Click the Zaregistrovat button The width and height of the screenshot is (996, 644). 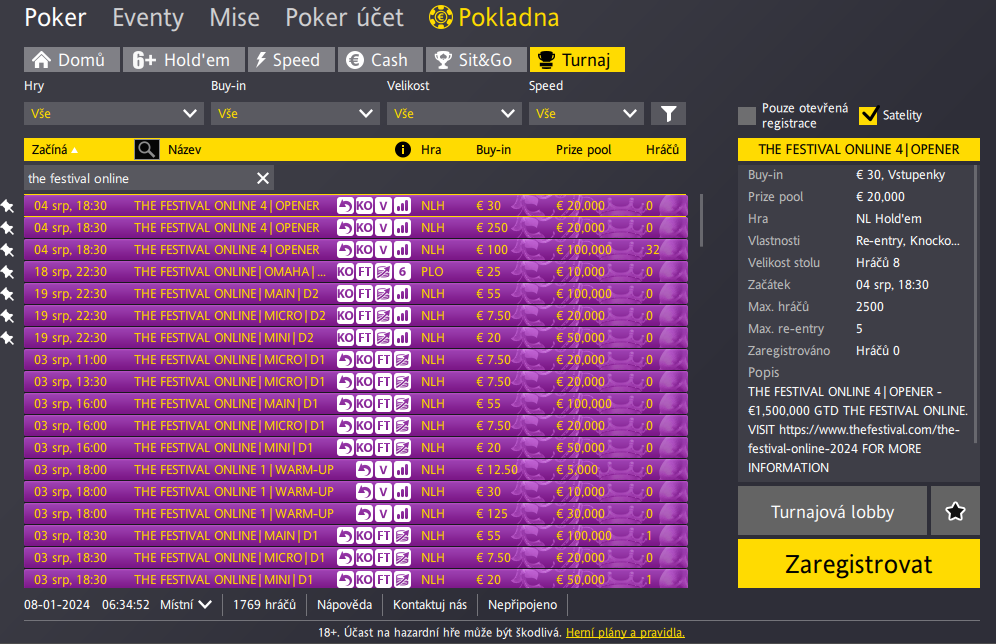[859, 564]
